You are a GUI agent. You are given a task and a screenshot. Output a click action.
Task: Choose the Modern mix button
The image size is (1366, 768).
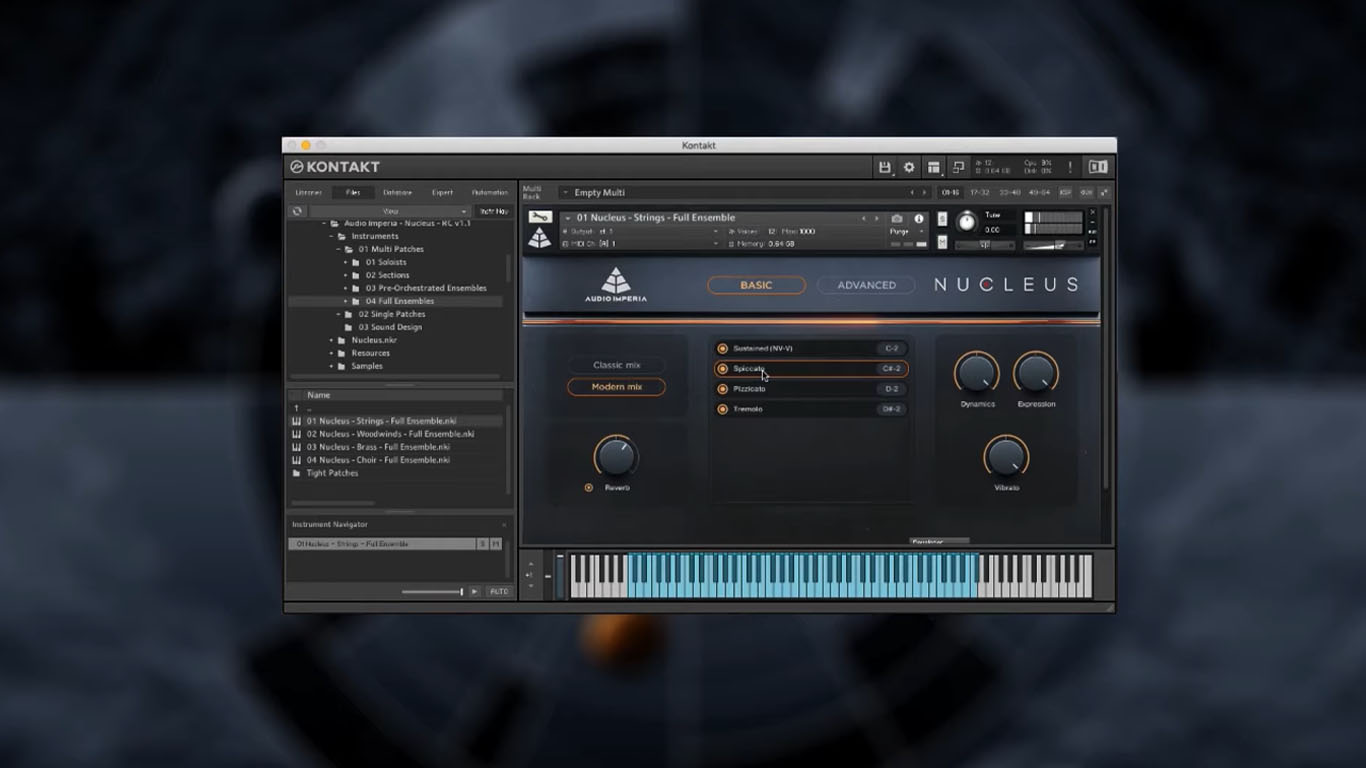coord(616,387)
